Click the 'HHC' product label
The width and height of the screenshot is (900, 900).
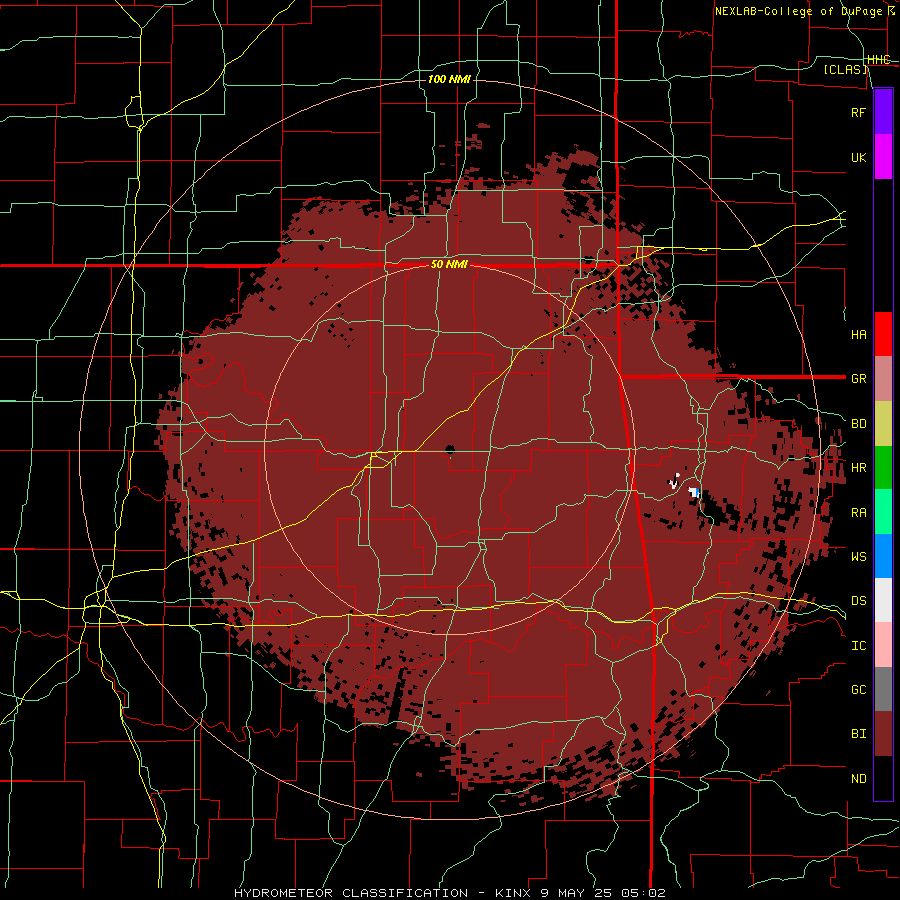pos(878,60)
